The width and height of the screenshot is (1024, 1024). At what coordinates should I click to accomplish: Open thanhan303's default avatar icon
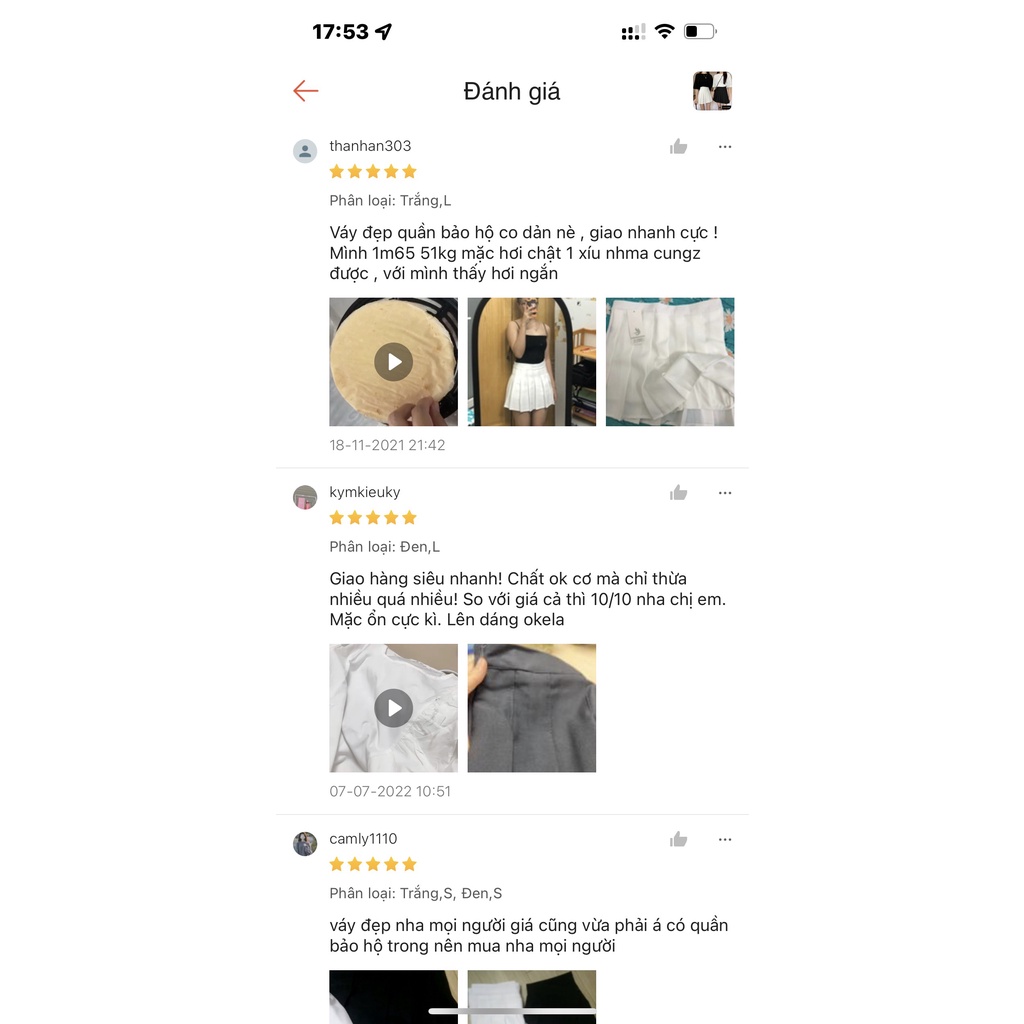coord(304,151)
